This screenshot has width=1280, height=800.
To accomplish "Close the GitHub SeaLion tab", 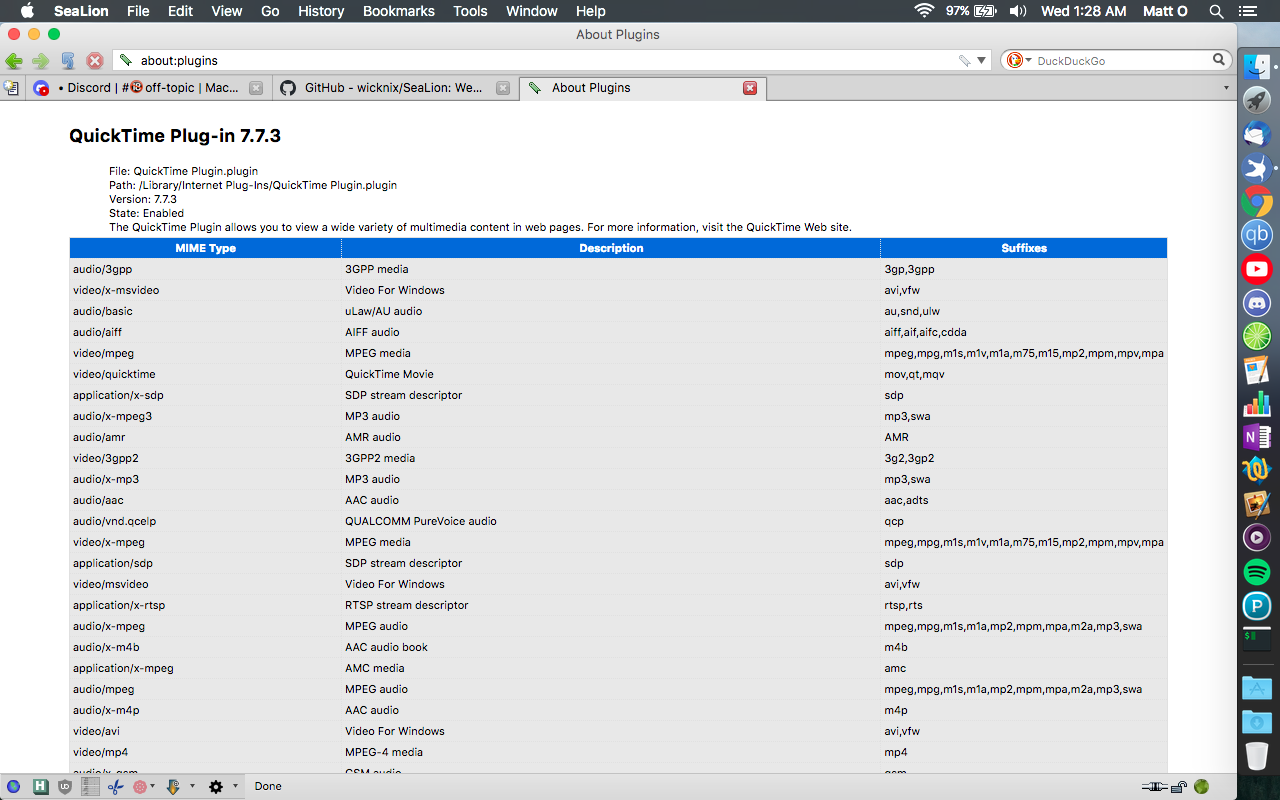I will (x=503, y=88).
